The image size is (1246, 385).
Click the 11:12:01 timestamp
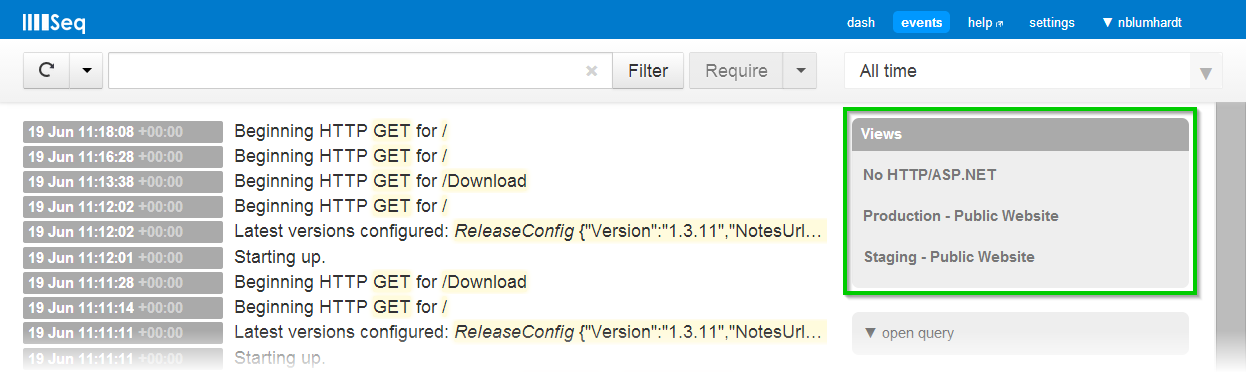click(x=123, y=257)
